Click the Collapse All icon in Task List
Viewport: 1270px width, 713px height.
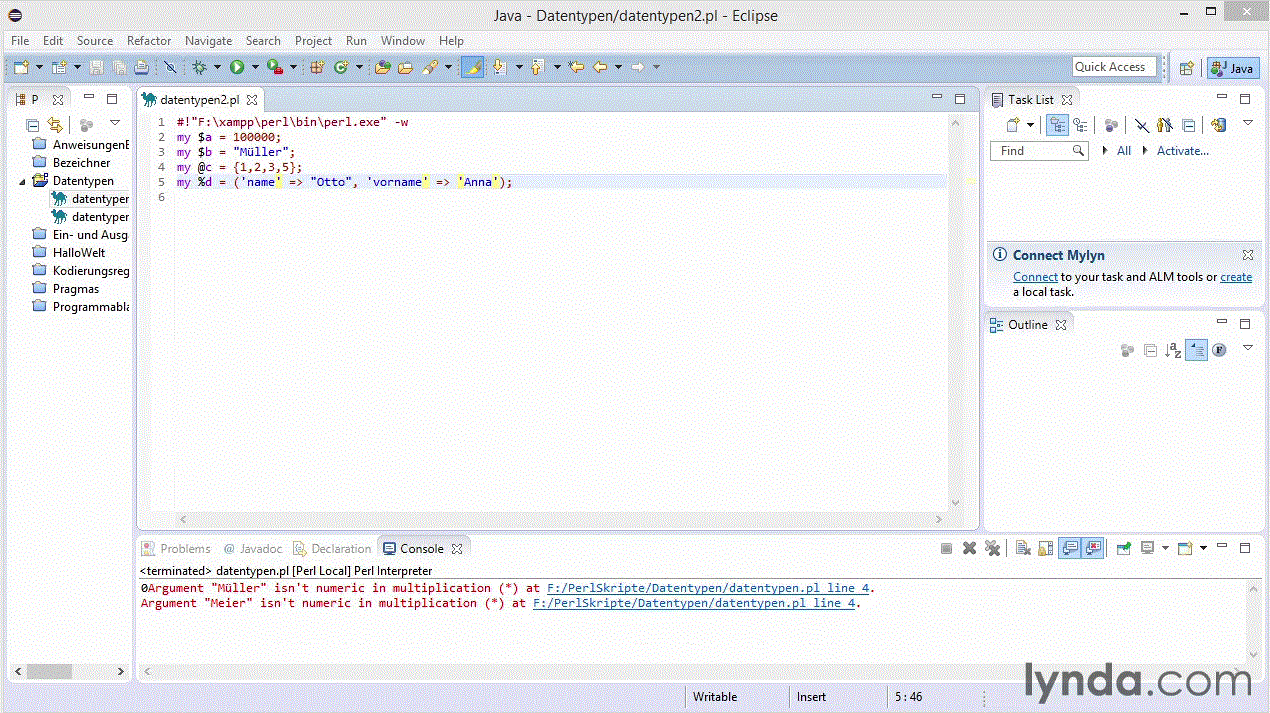click(1188, 125)
